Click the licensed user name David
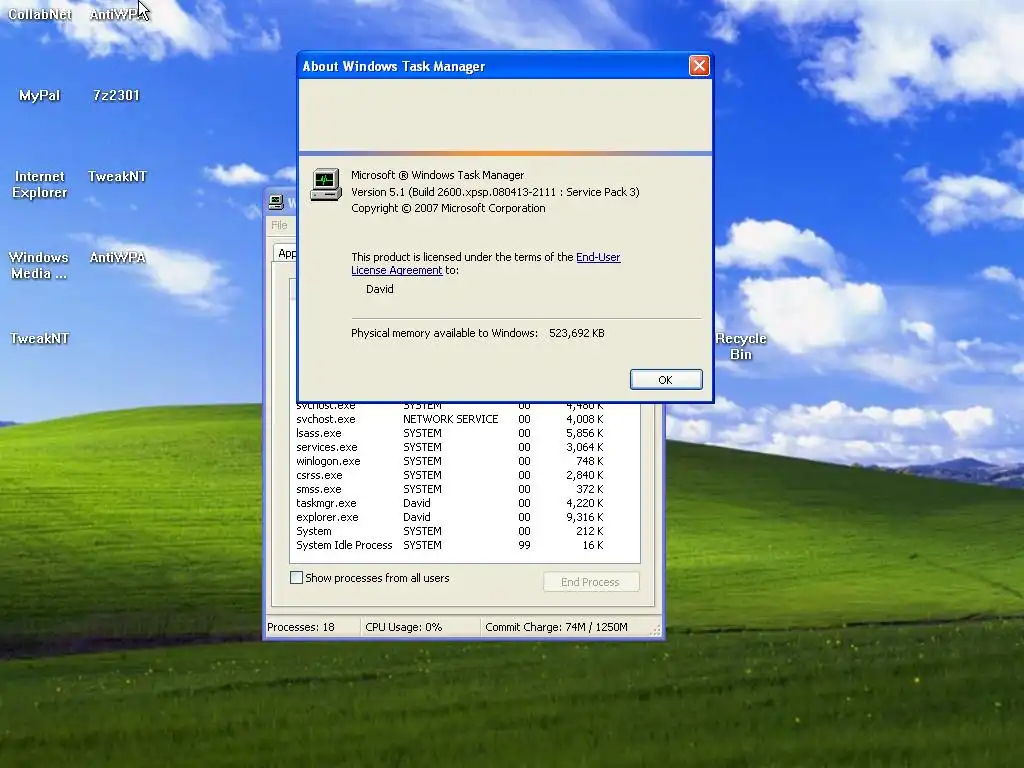1024x768 pixels. tap(379, 289)
